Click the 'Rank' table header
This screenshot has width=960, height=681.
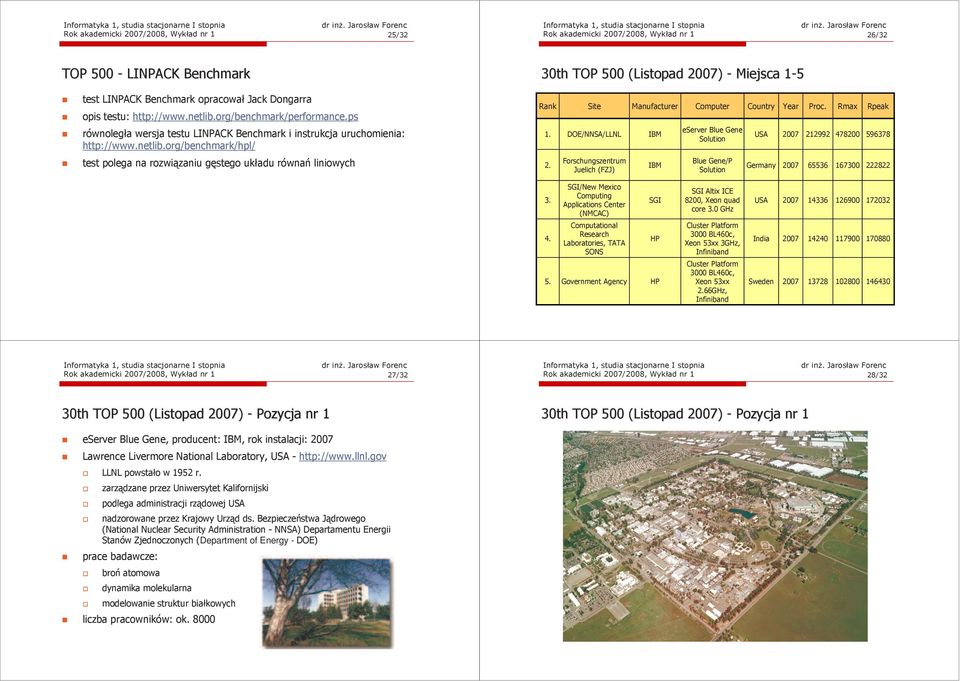[547, 106]
